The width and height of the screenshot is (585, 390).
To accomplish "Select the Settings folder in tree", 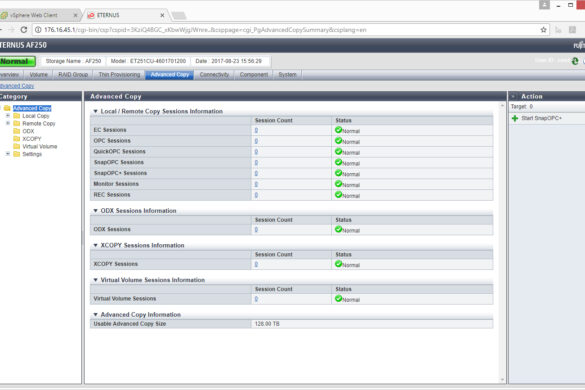I will [32, 154].
